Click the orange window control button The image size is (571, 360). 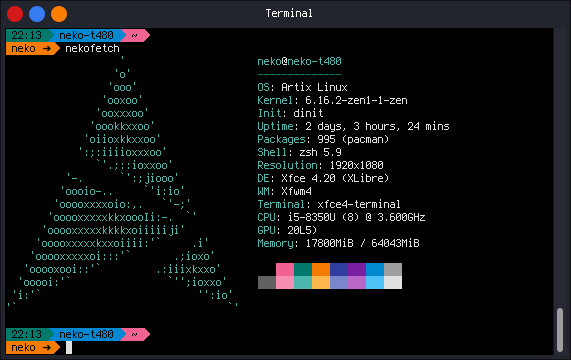pyautogui.click(x=59, y=14)
